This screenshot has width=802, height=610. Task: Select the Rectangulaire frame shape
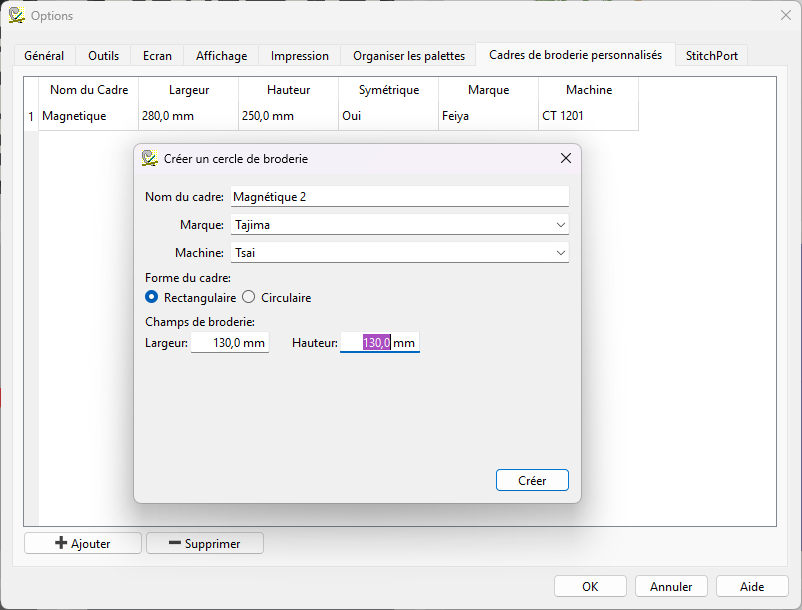pos(152,297)
